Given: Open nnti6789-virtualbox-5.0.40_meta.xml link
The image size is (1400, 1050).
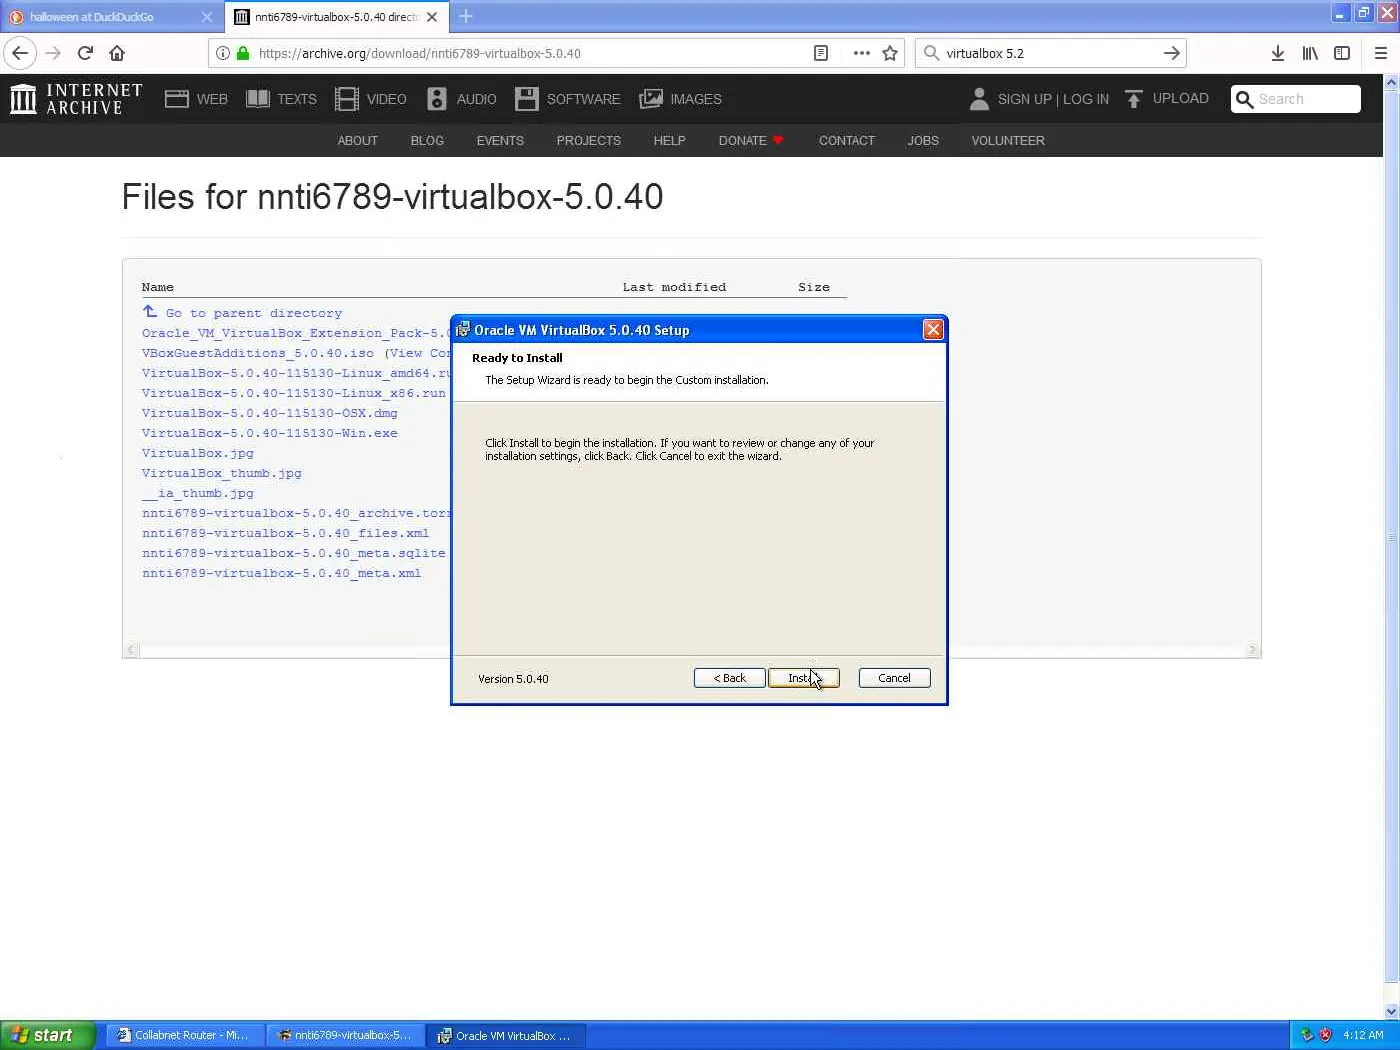Looking at the screenshot, I should 282,573.
